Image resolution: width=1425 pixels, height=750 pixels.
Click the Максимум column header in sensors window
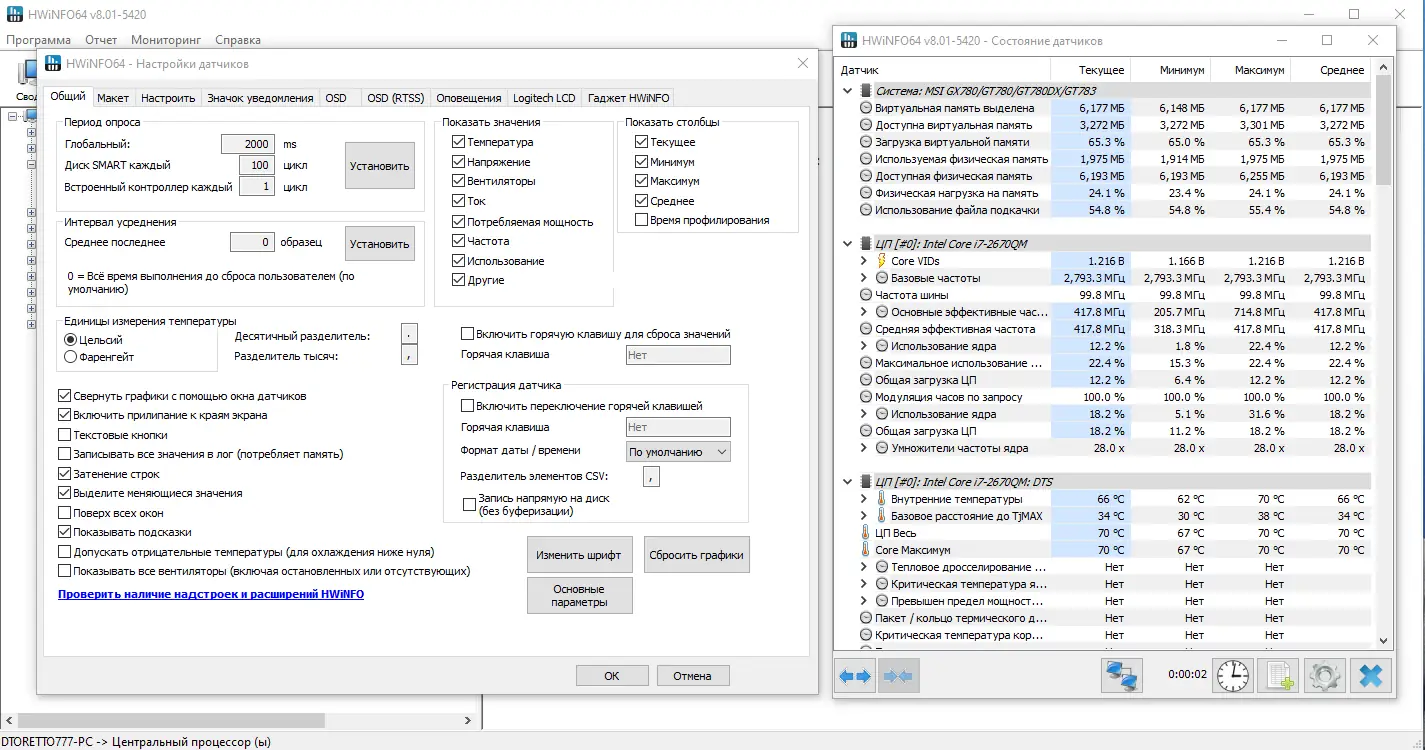coord(1250,70)
